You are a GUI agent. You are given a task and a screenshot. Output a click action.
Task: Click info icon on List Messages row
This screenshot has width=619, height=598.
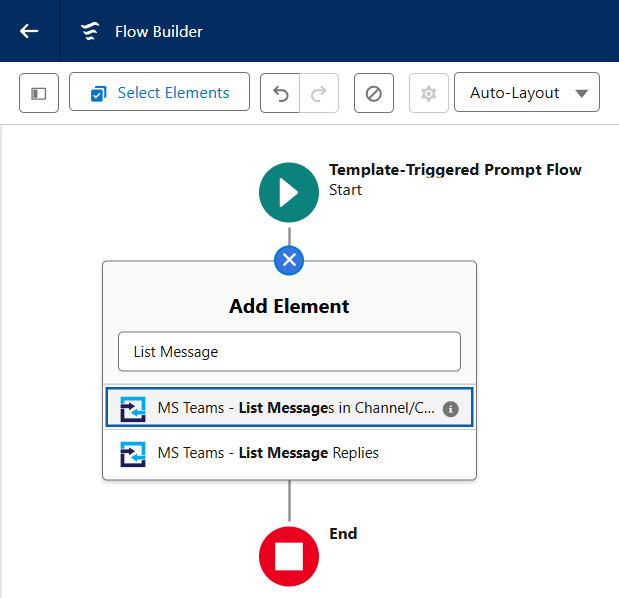coord(450,409)
